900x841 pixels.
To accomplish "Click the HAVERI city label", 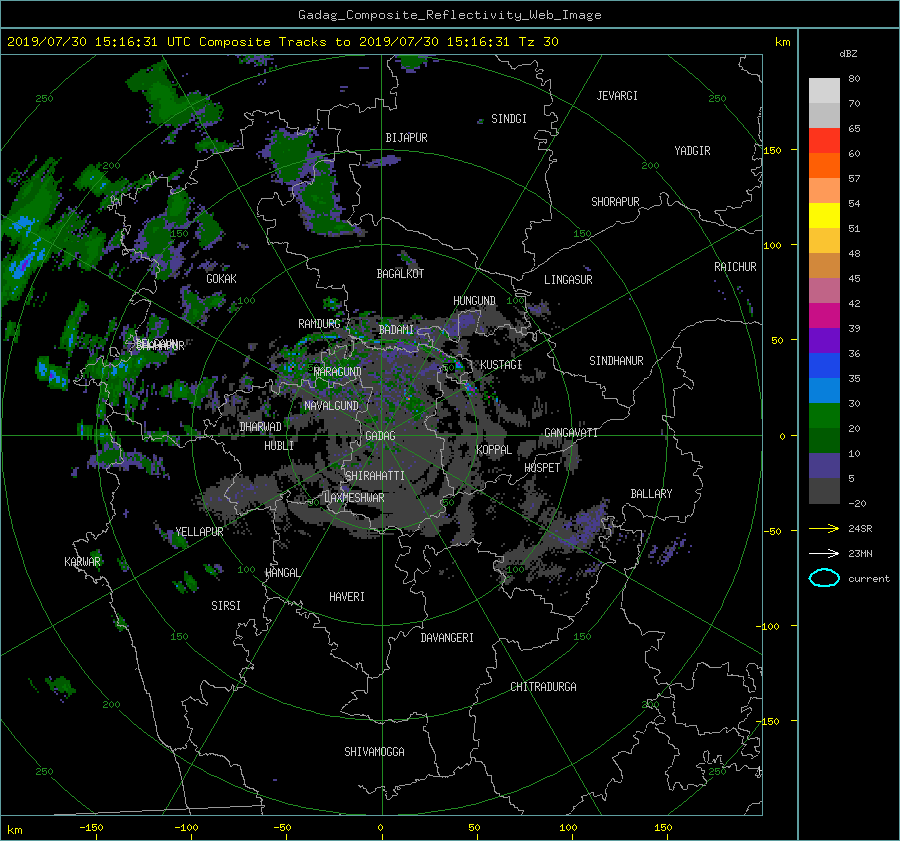I will point(347,597).
